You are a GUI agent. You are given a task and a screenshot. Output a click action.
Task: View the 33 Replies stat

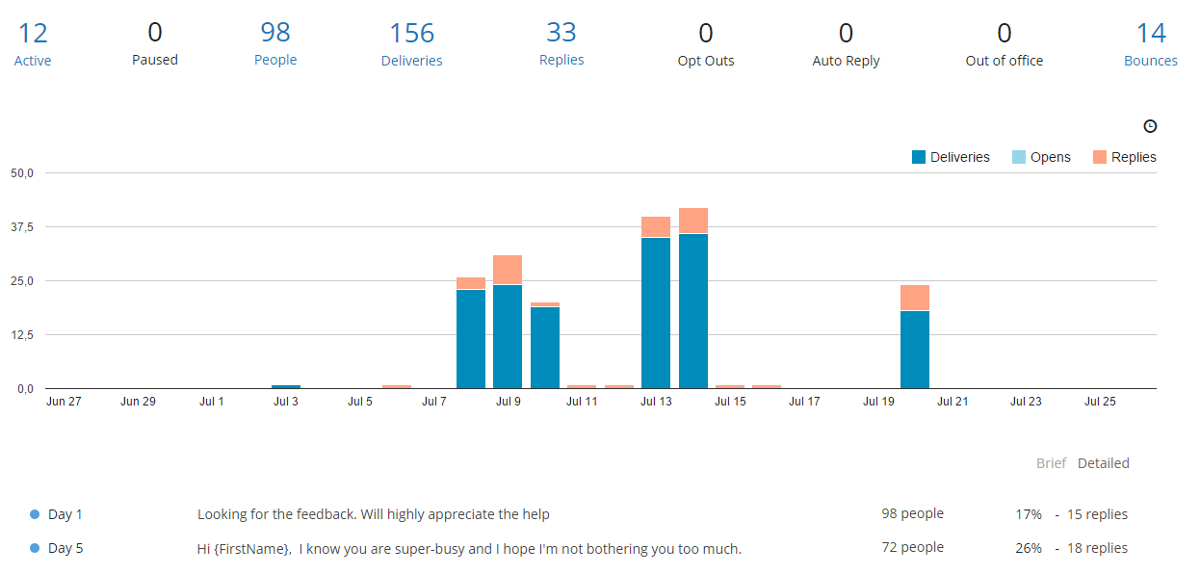coord(561,44)
